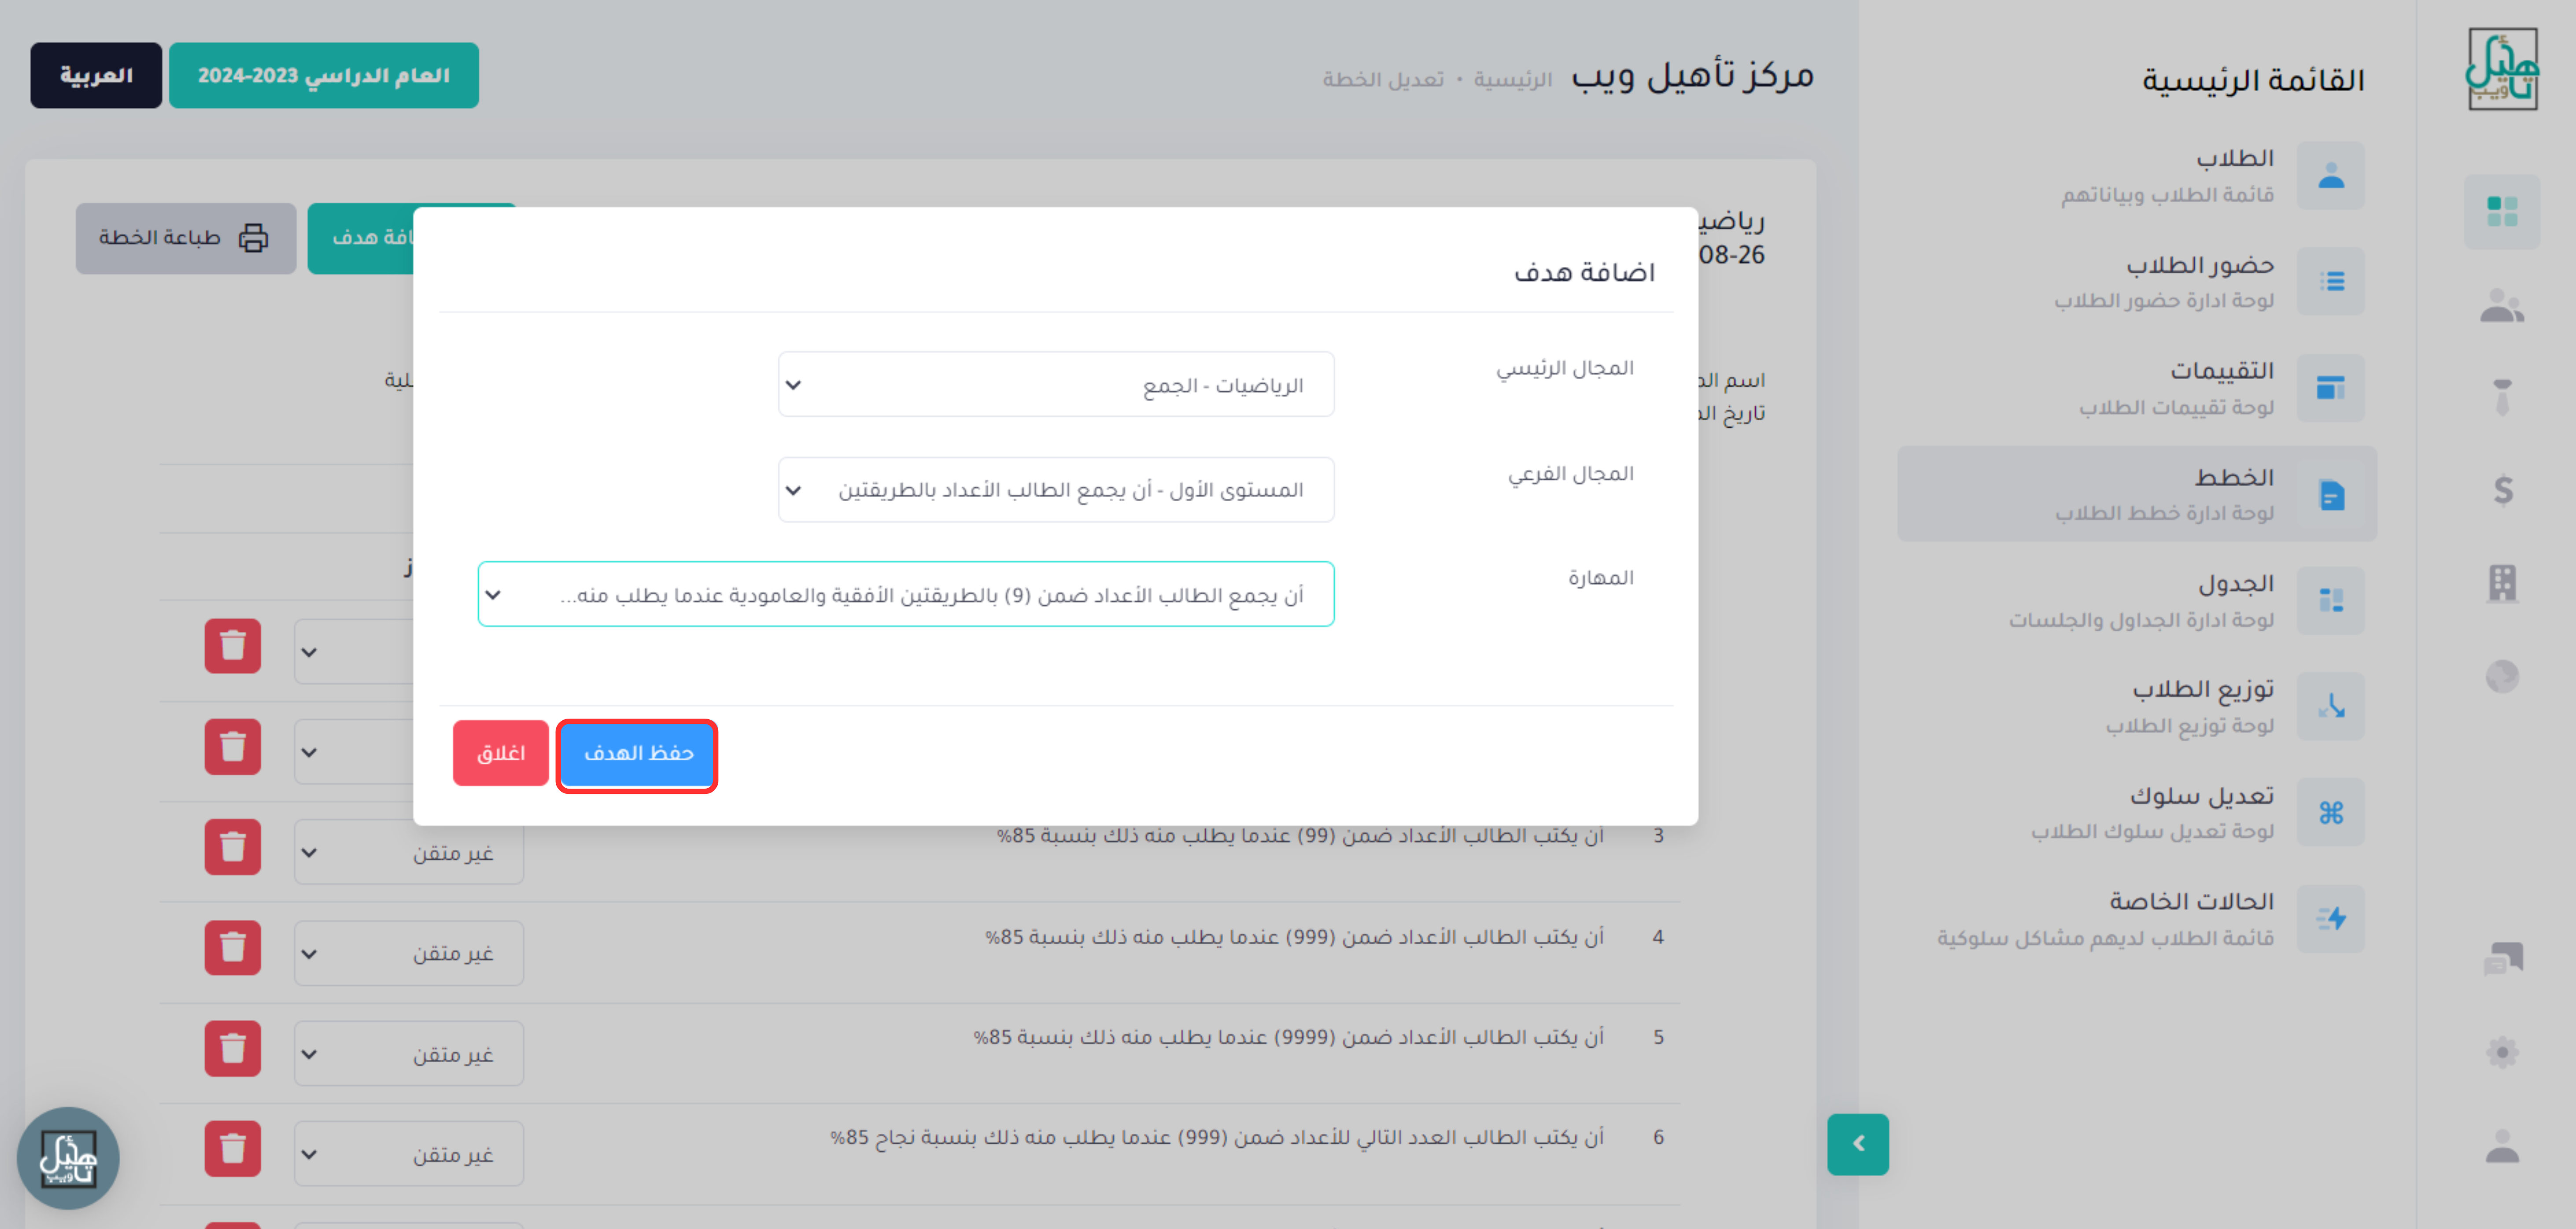This screenshot has height=1229, width=2576.
Task: Open الجدول menu item
Action: pyautogui.click(x=2137, y=601)
